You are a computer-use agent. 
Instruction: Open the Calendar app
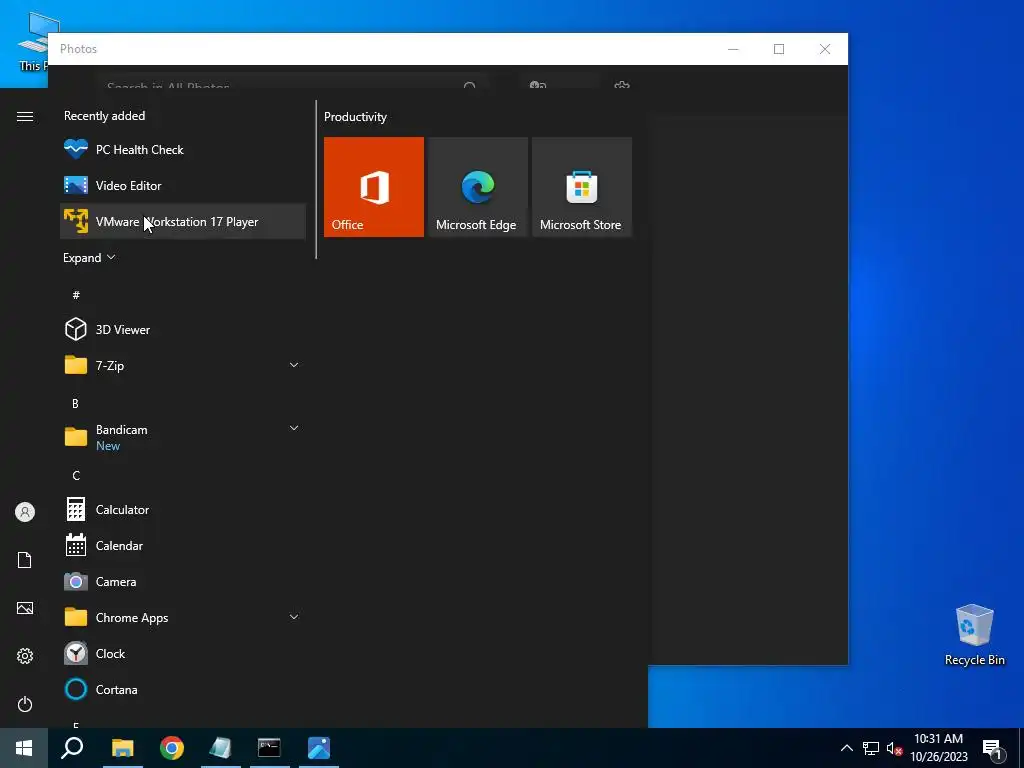click(x=183, y=545)
